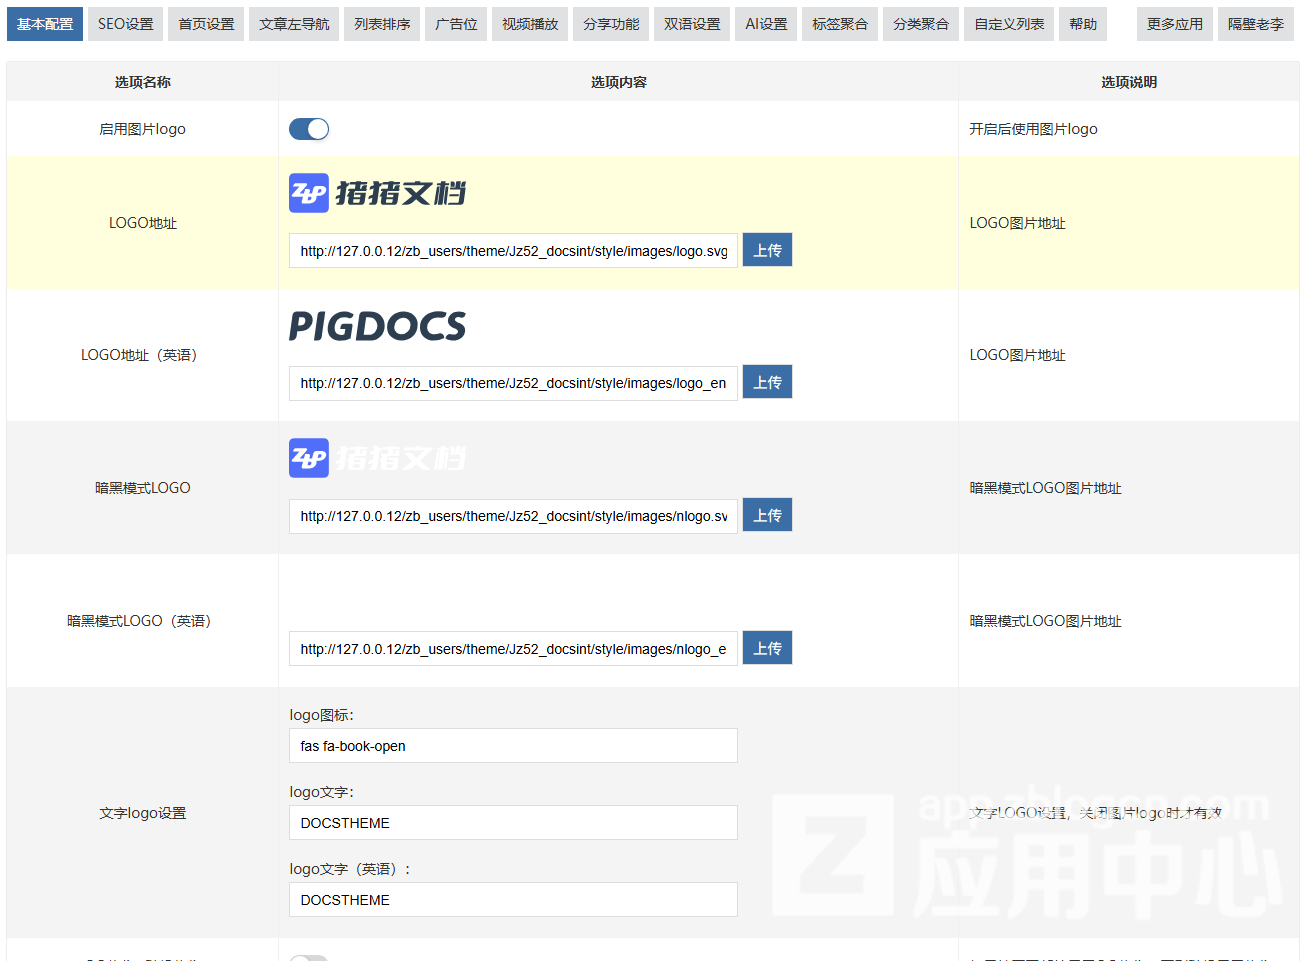Open the 帮助 tab
Viewport: 1306px width, 961px height.
1082,24
